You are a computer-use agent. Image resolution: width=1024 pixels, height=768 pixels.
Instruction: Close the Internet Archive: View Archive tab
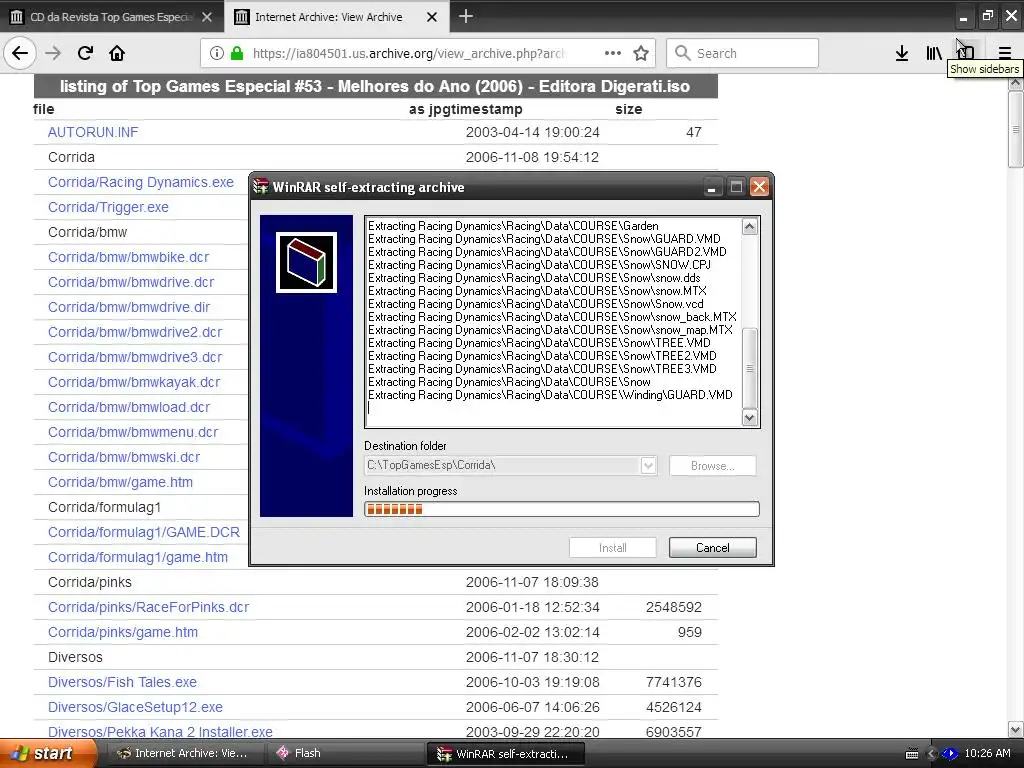[432, 17]
